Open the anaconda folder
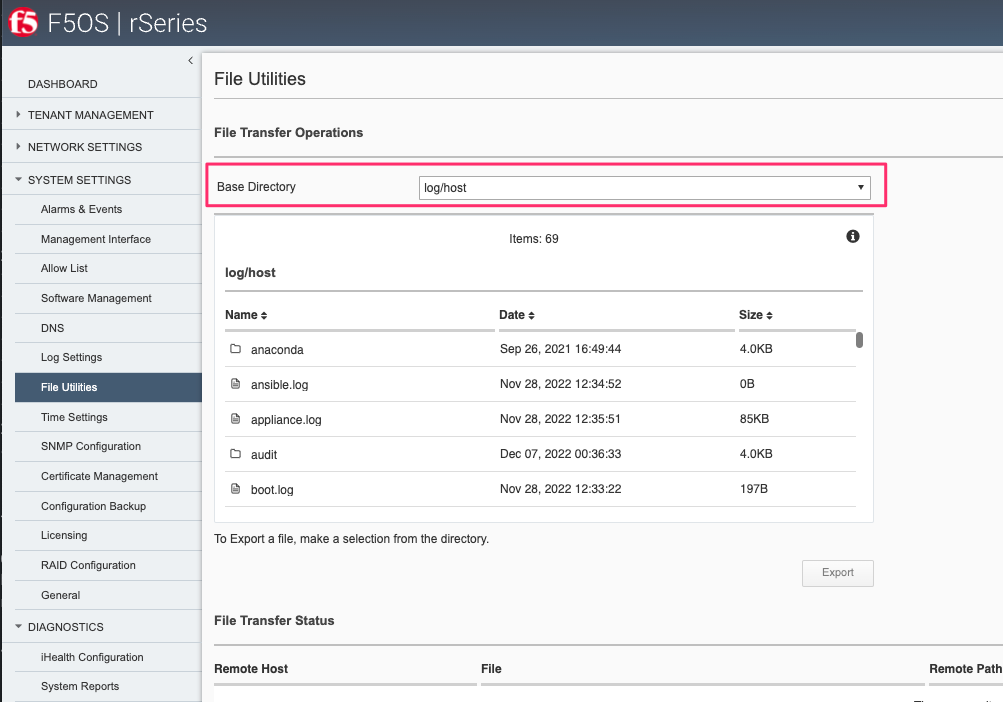Viewport: 1003px width, 702px height. [277, 349]
